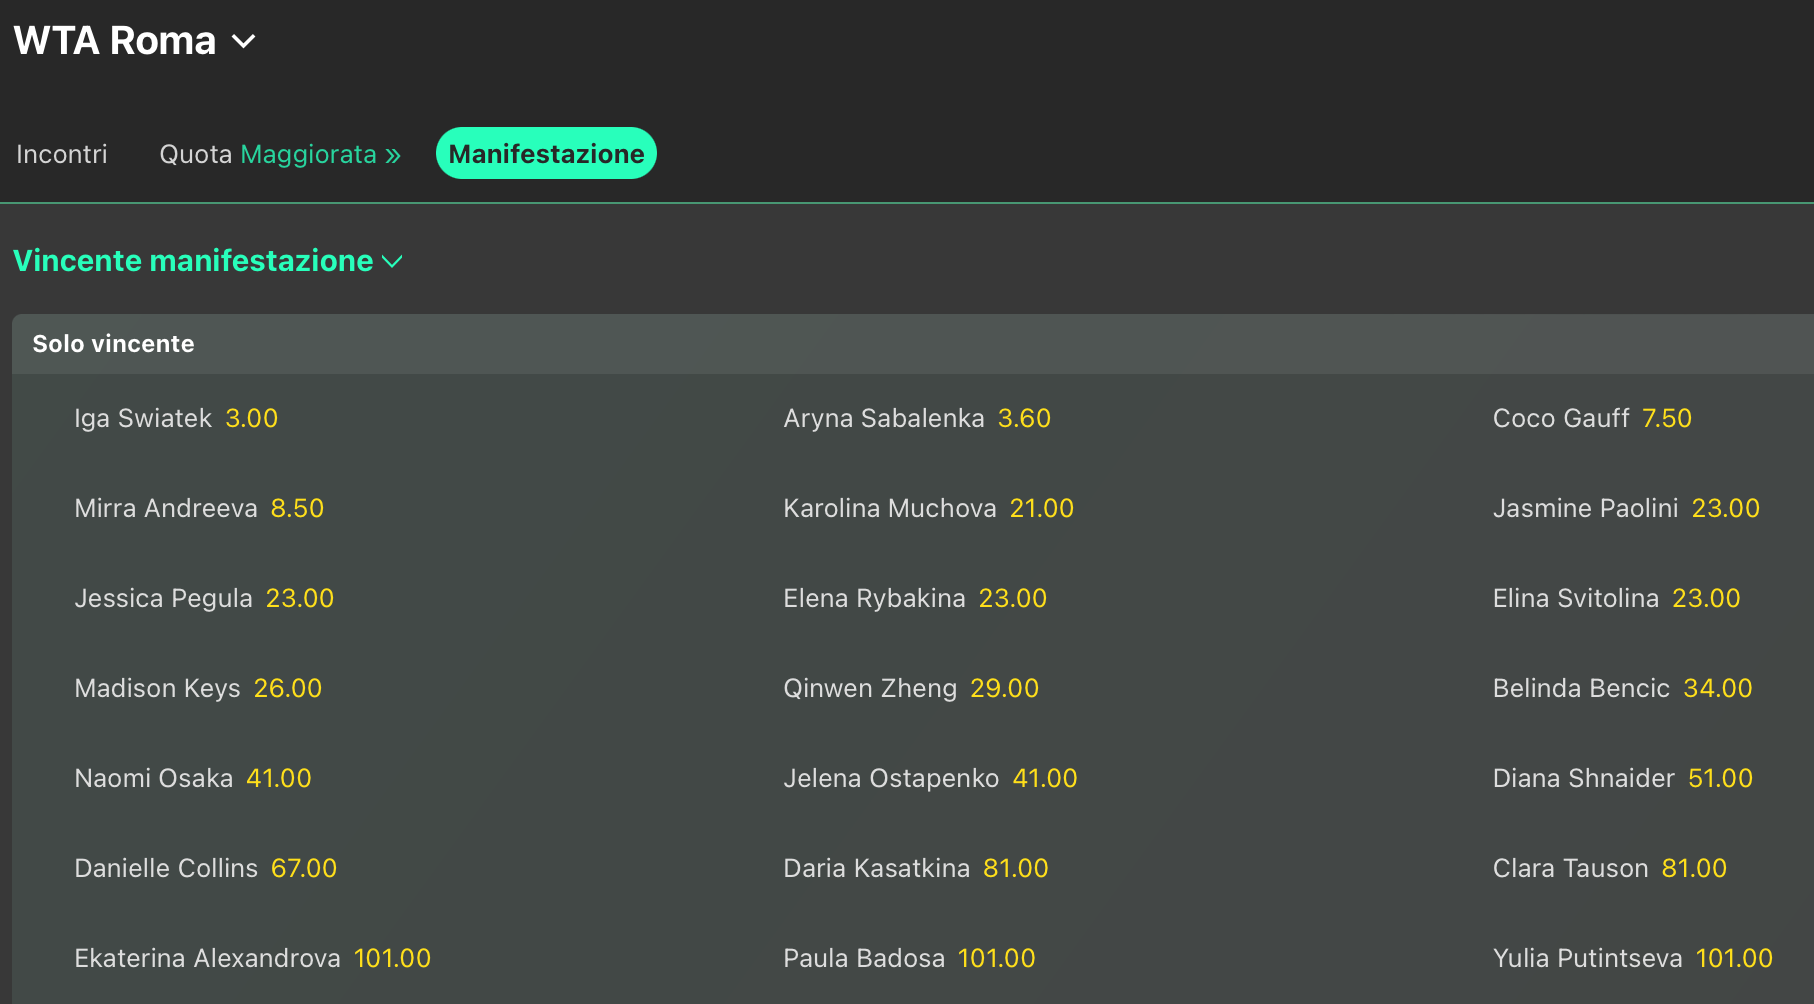Bet on Qinwen Zheng at 29.00

tap(1004, 688)
